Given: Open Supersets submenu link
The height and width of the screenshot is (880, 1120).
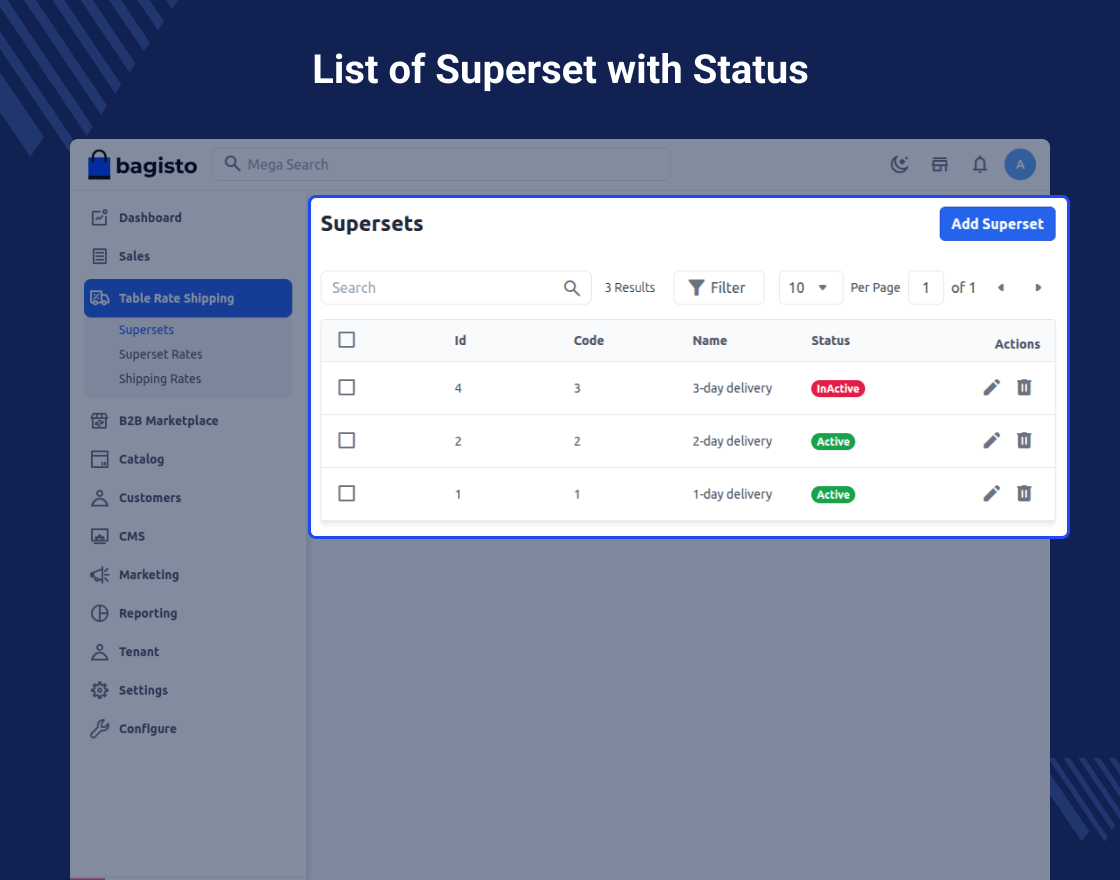Looking at the screenshot, I should tap(146, 330).
